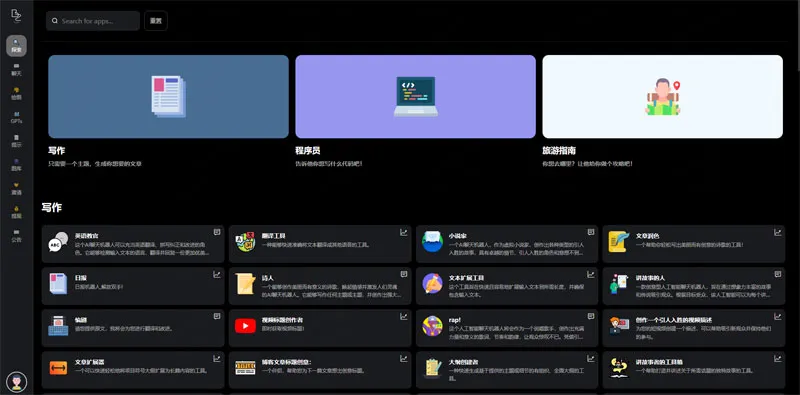Click the 视频标题创作者 card title
Image resolution: width=800 pixels, height=395 pixels.
click(282, 320)
